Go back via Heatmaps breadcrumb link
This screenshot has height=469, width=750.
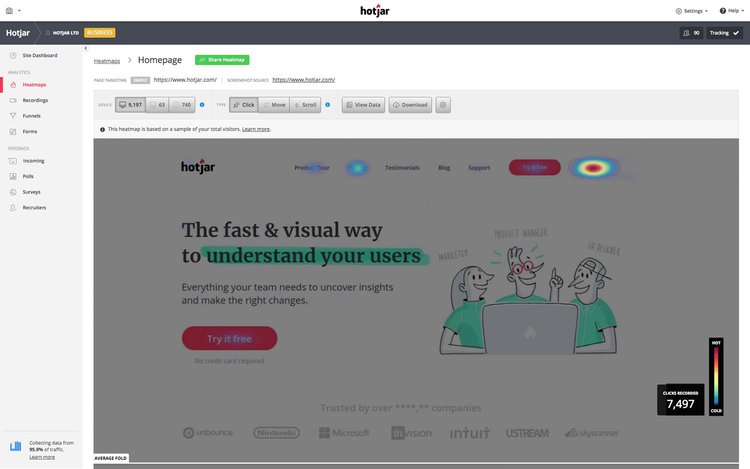107,61
